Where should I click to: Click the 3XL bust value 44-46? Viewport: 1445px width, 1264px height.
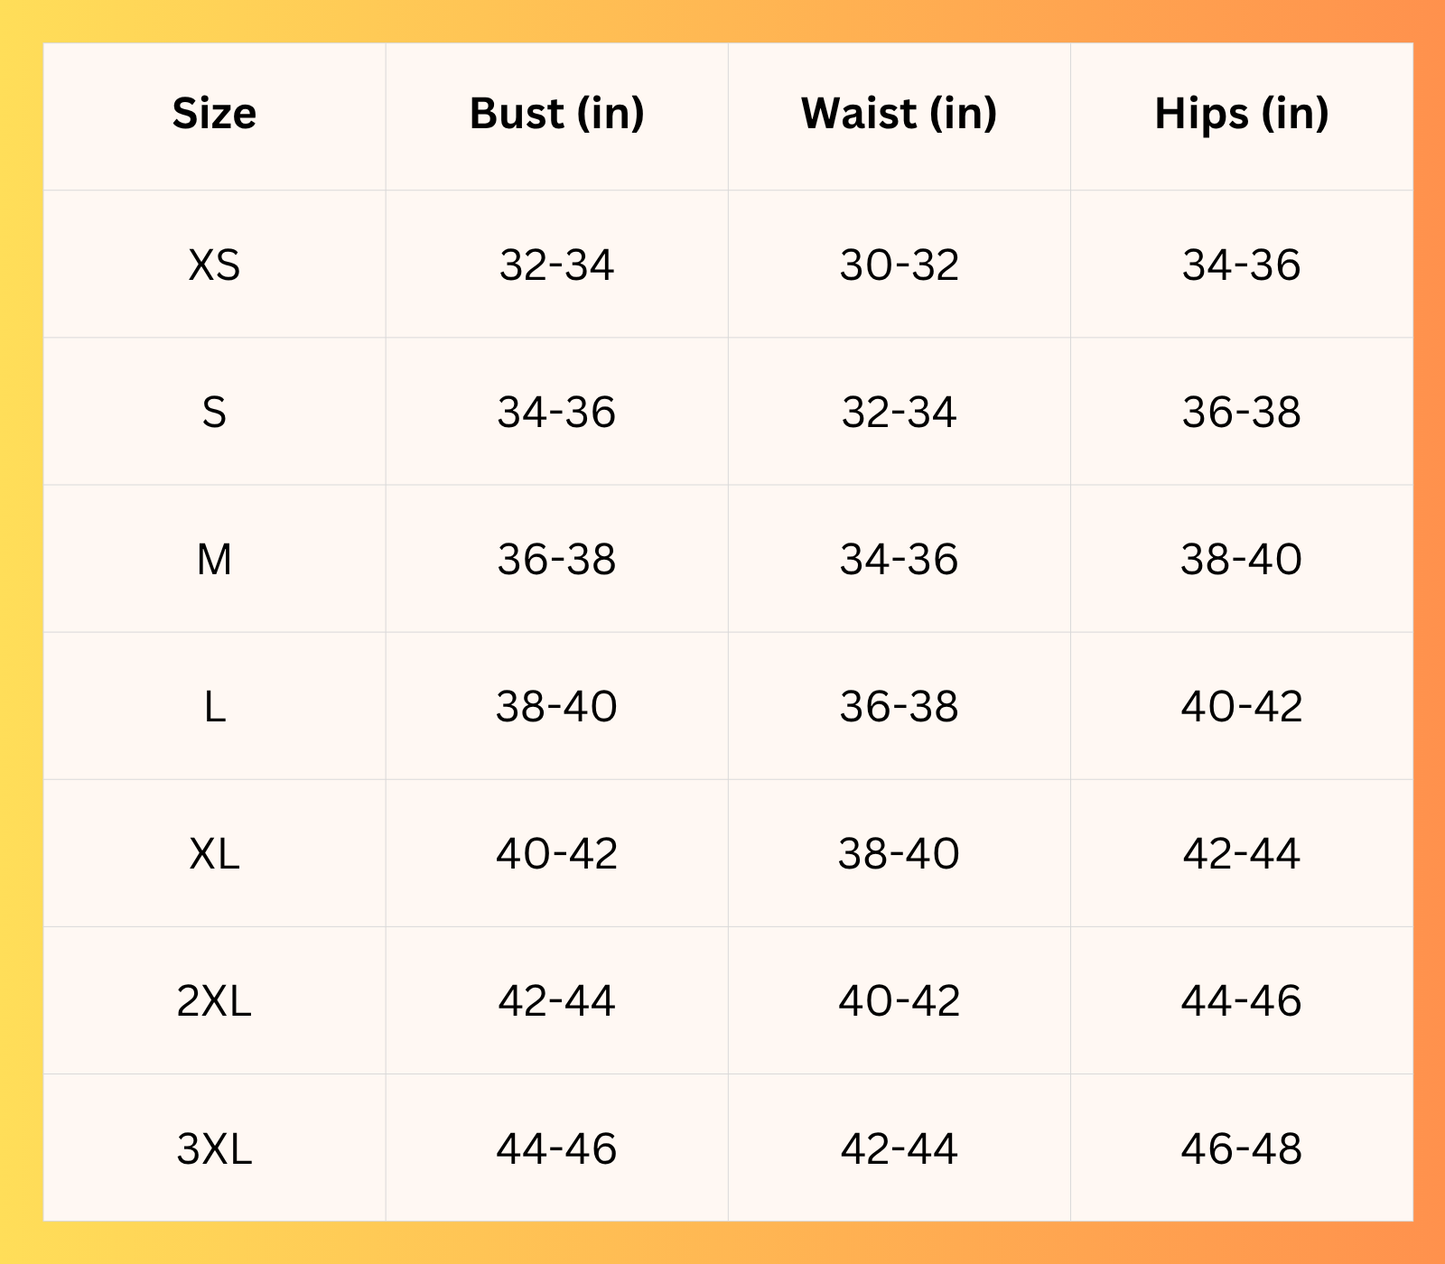[x=557, y=1149]
